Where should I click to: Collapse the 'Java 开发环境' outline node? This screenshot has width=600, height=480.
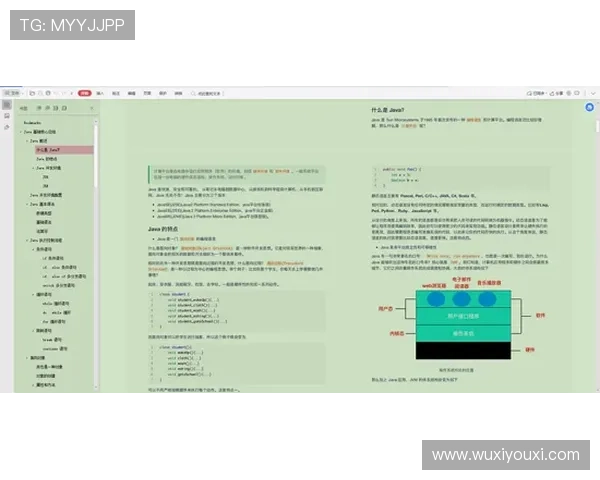(x=33, y=168)
